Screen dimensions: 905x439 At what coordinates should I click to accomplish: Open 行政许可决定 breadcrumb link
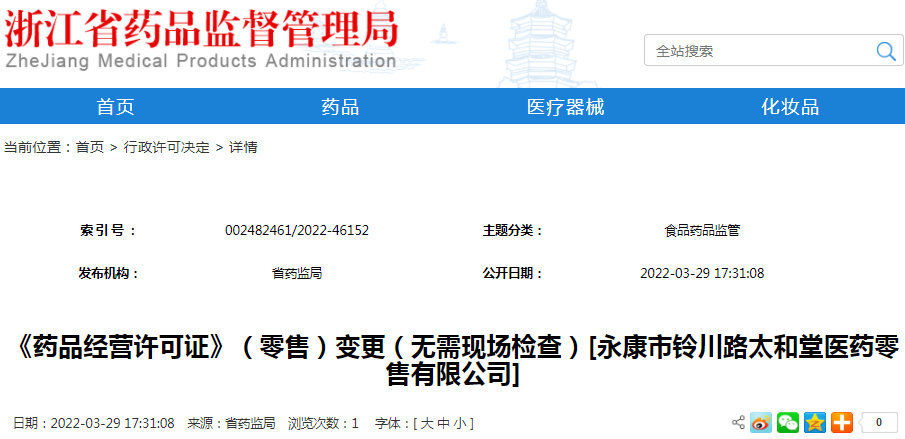(x=167, y=148)
